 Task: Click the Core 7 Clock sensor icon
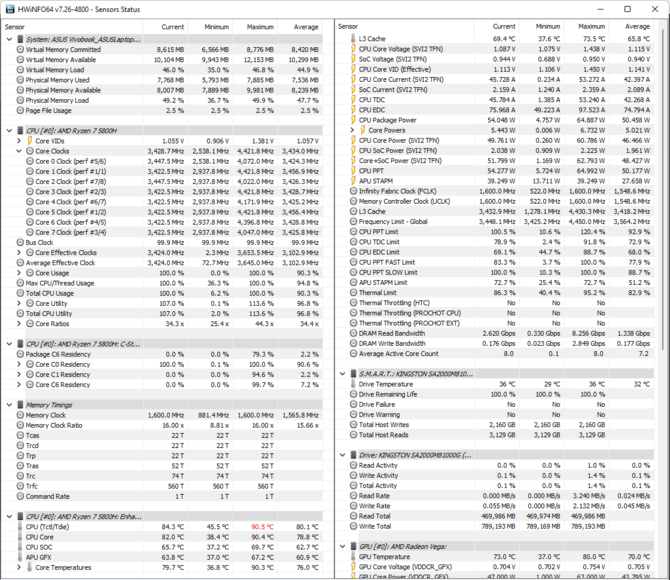coord(29,232)
